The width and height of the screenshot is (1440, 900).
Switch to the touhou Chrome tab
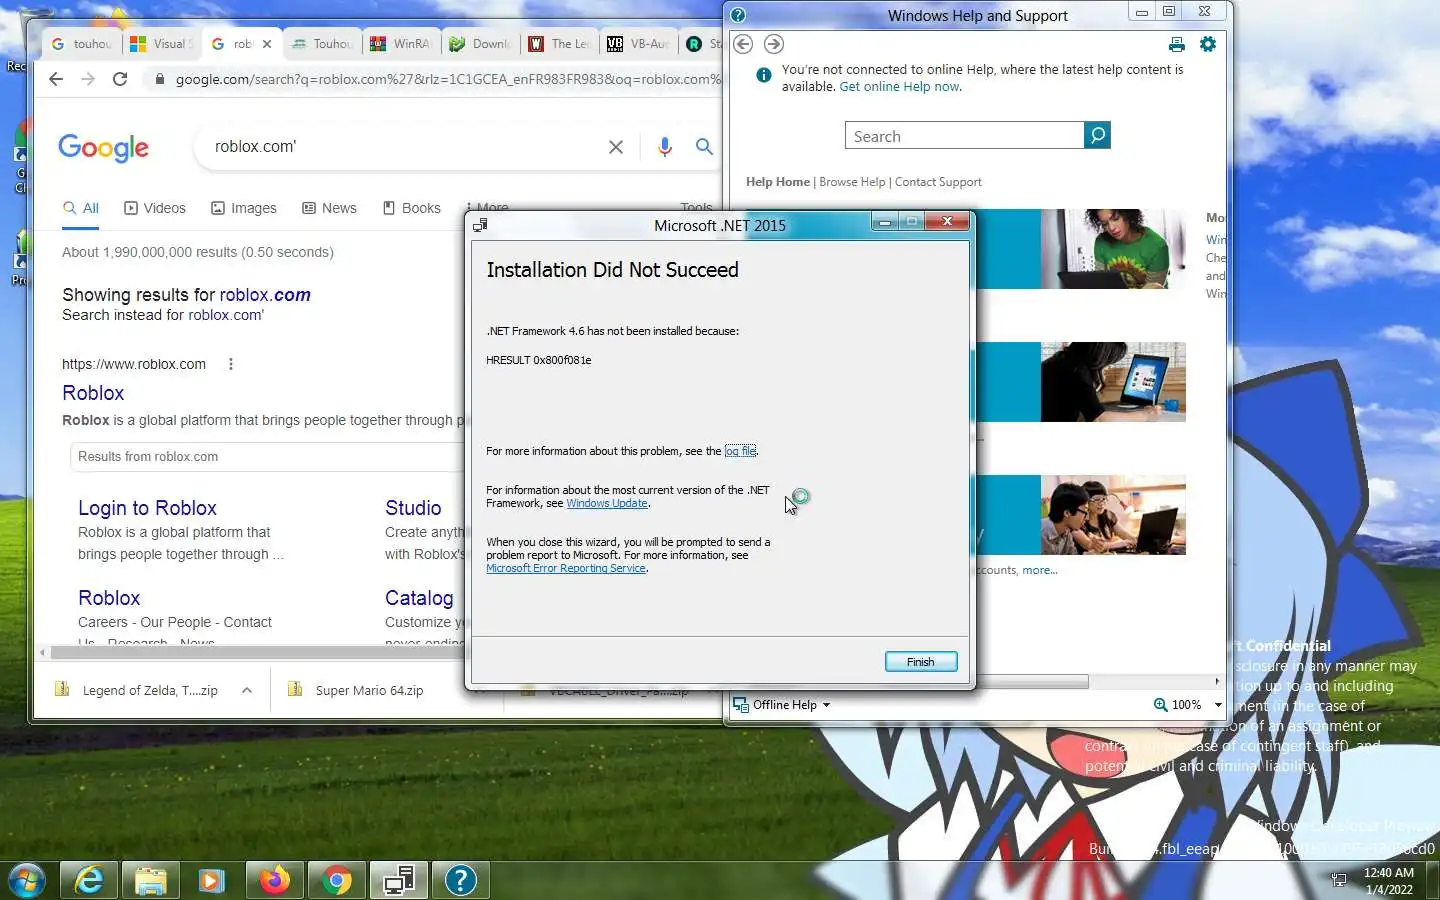[x=82, y=44]
